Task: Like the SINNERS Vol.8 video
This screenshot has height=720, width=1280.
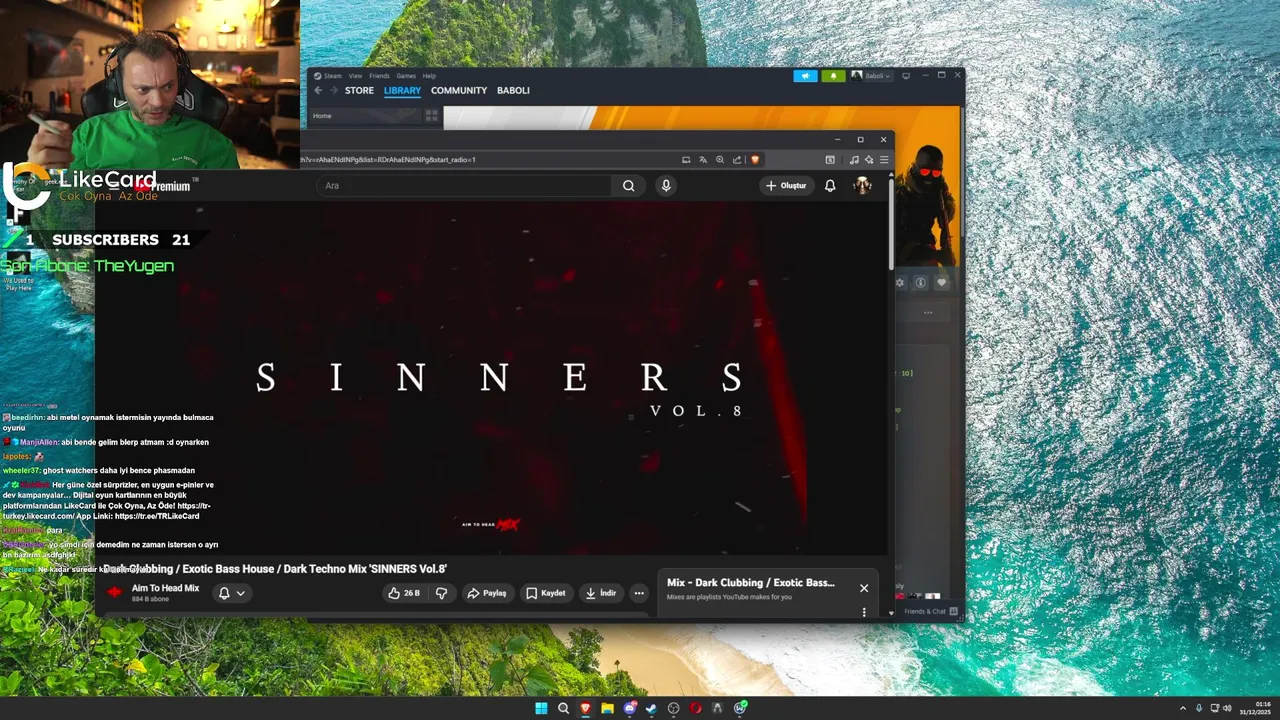Action: [x=405, y=593]
